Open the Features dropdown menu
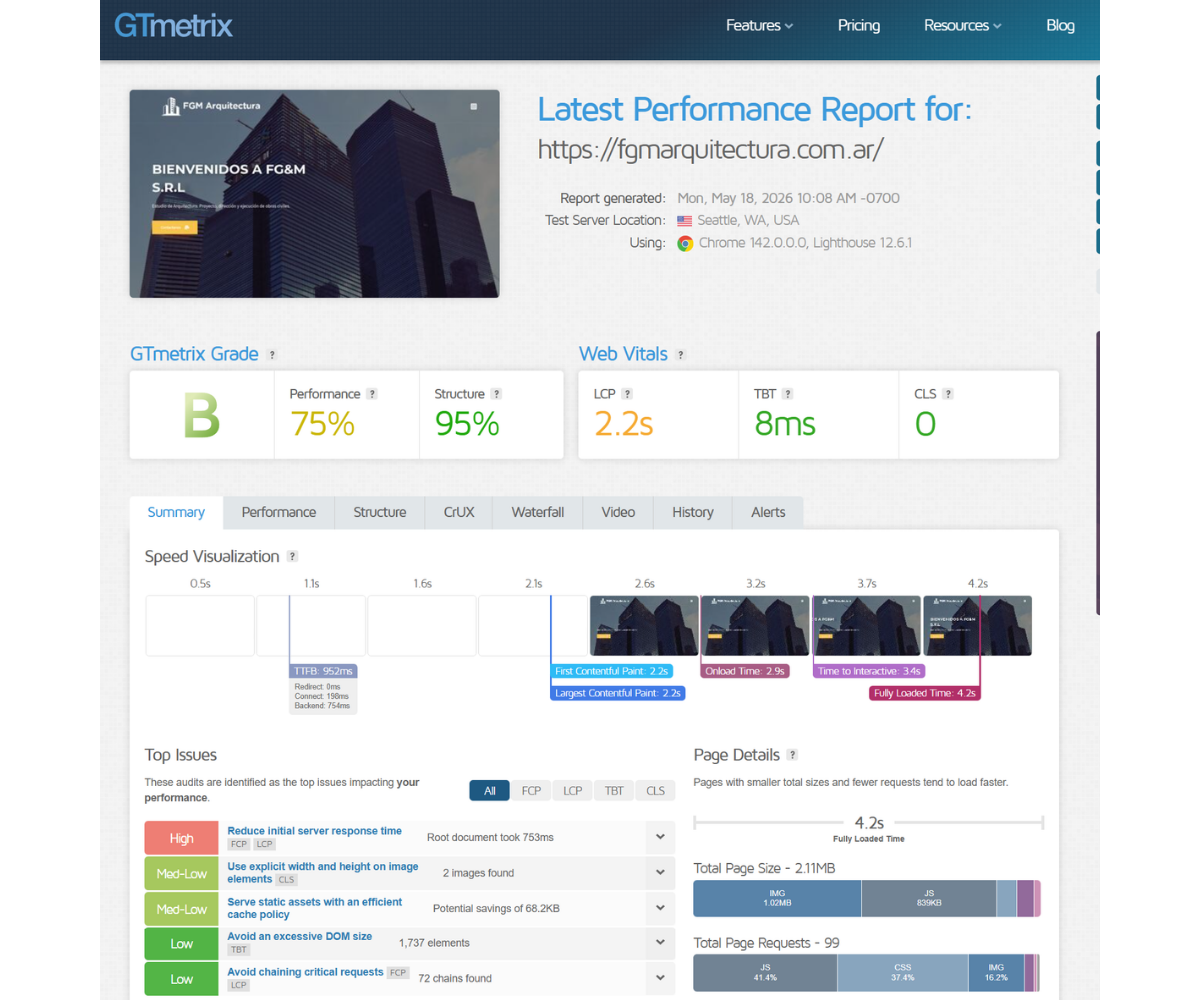 760,25
